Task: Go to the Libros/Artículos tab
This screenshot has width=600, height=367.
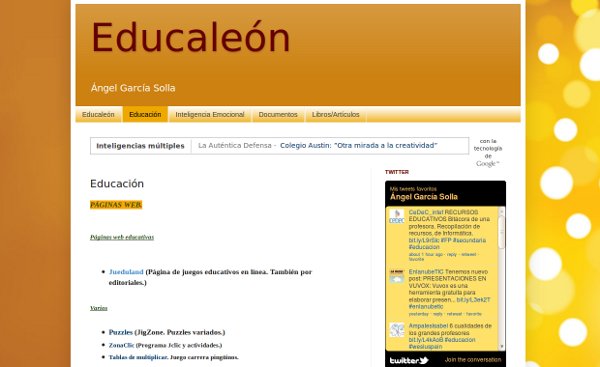Action: [x=335, y=114]
